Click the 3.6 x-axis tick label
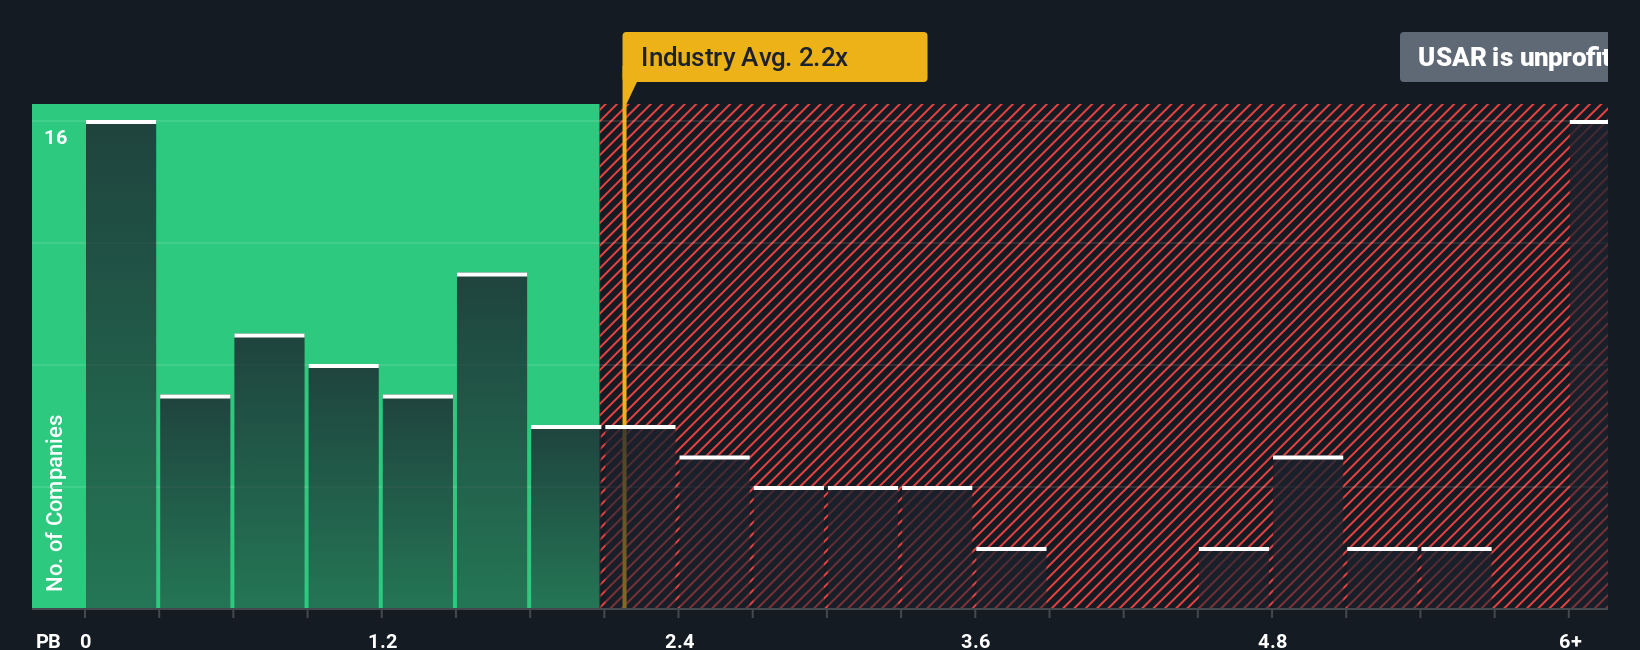The height and width of the screenshot is (650, 1640). click(975, 640)
